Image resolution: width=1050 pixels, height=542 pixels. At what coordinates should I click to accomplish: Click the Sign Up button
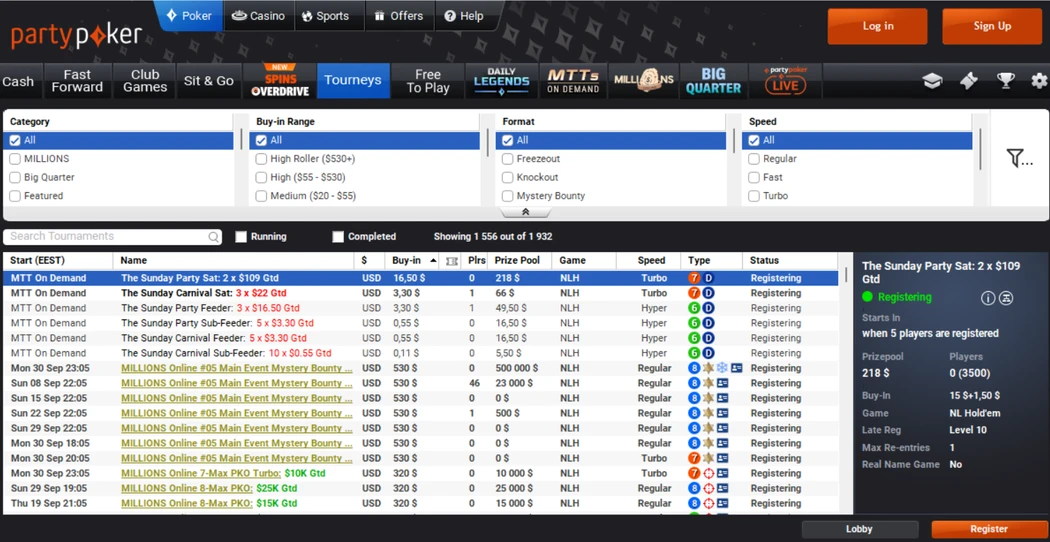992,26
